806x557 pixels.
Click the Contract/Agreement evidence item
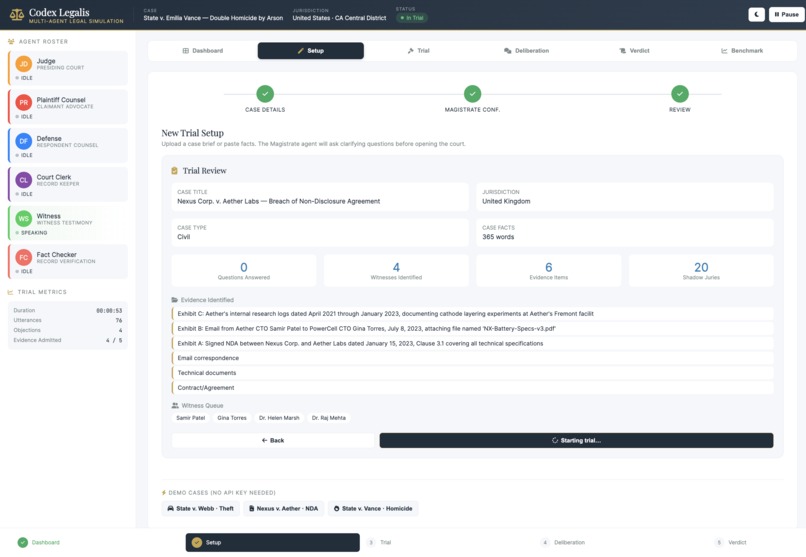(472, 388)
